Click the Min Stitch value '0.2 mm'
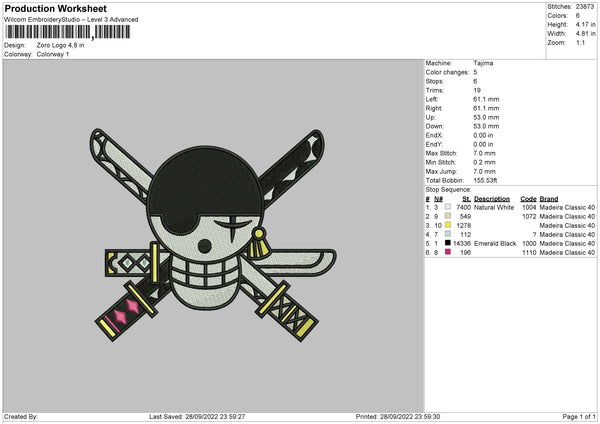 (484, 162)
